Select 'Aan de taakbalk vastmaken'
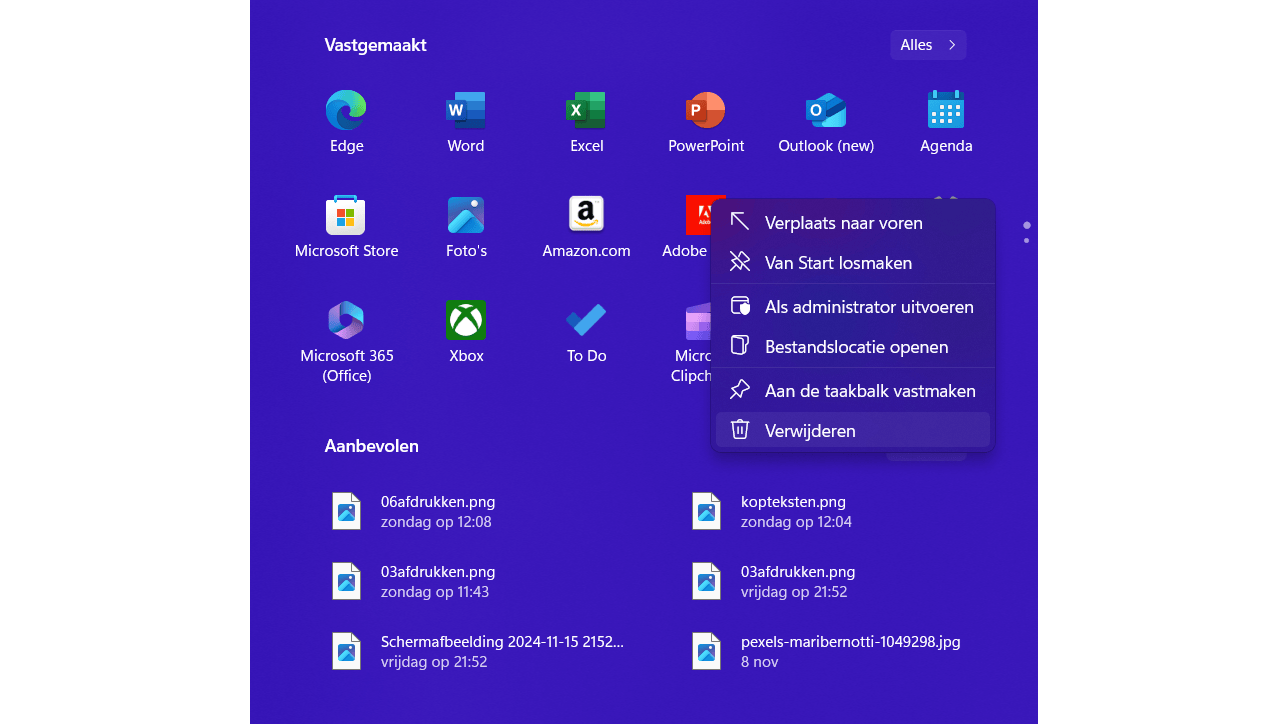The height and width of the screenshot is (724, 1287). point(853,391)
